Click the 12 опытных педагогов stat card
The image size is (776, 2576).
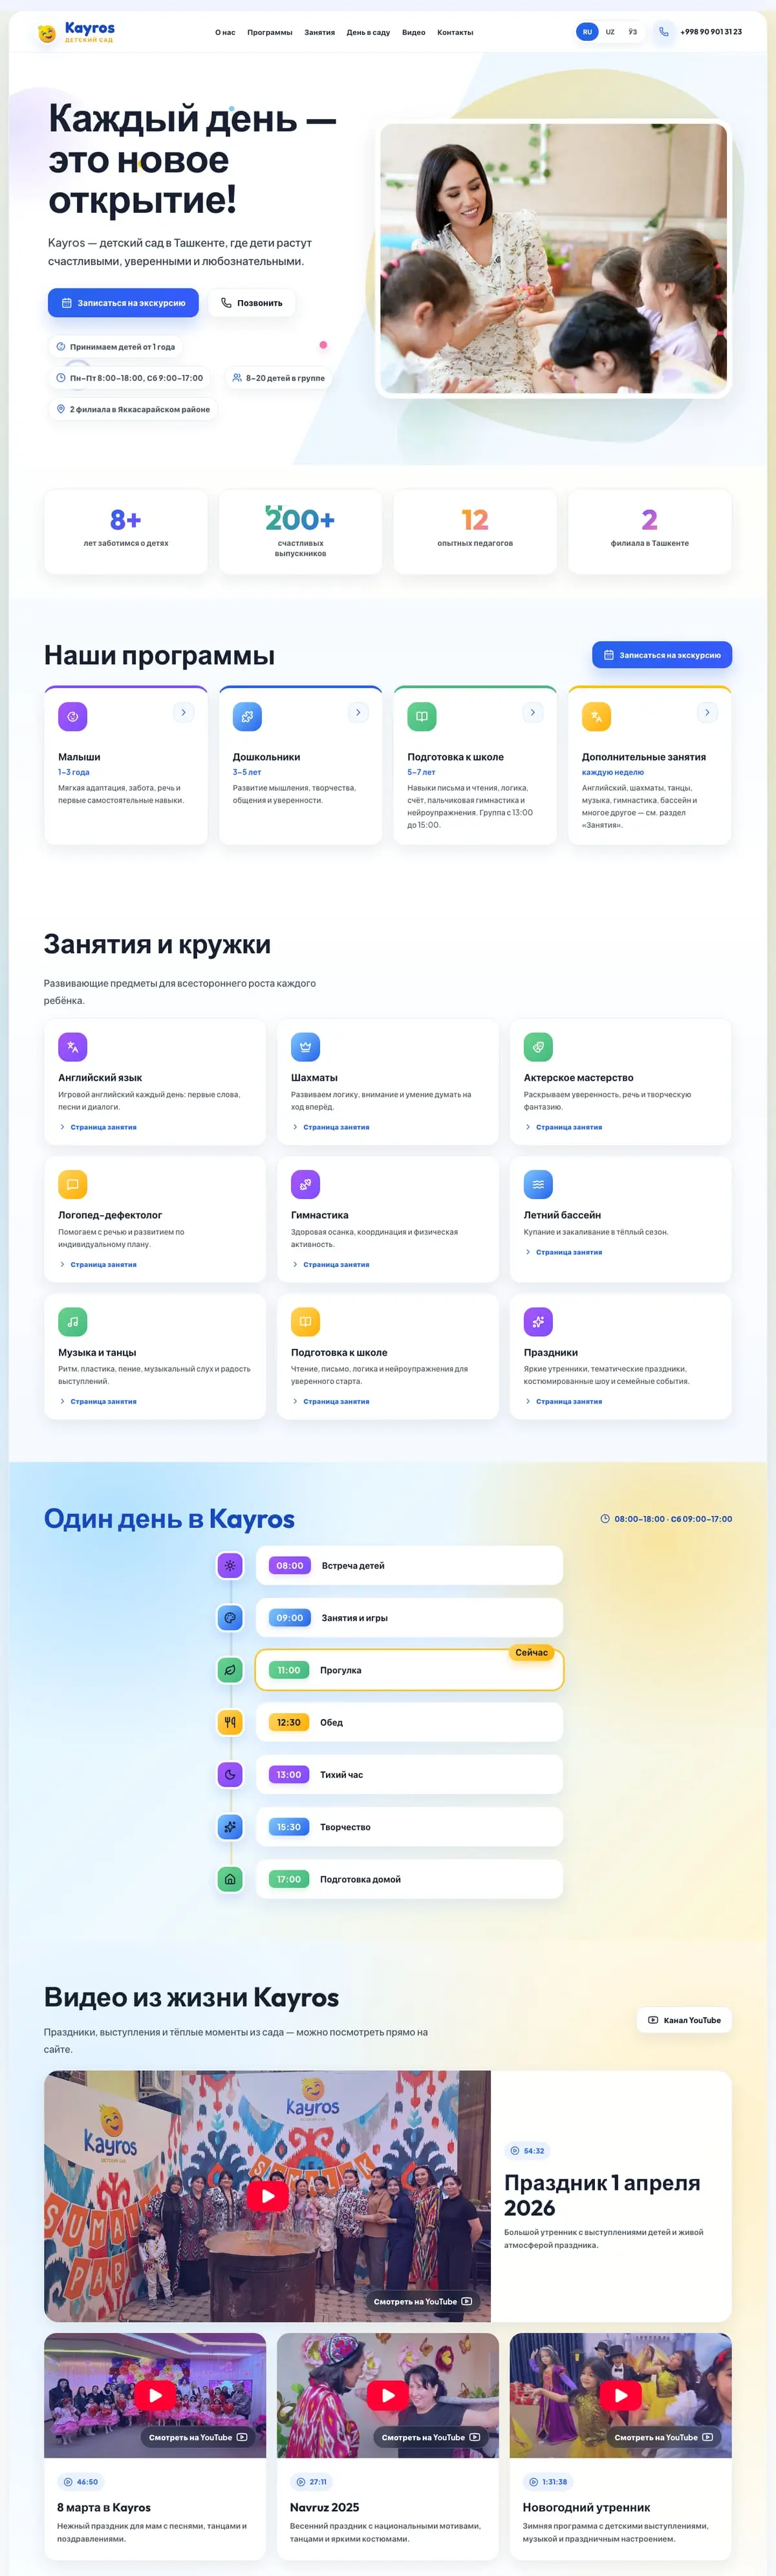[475, 531]
